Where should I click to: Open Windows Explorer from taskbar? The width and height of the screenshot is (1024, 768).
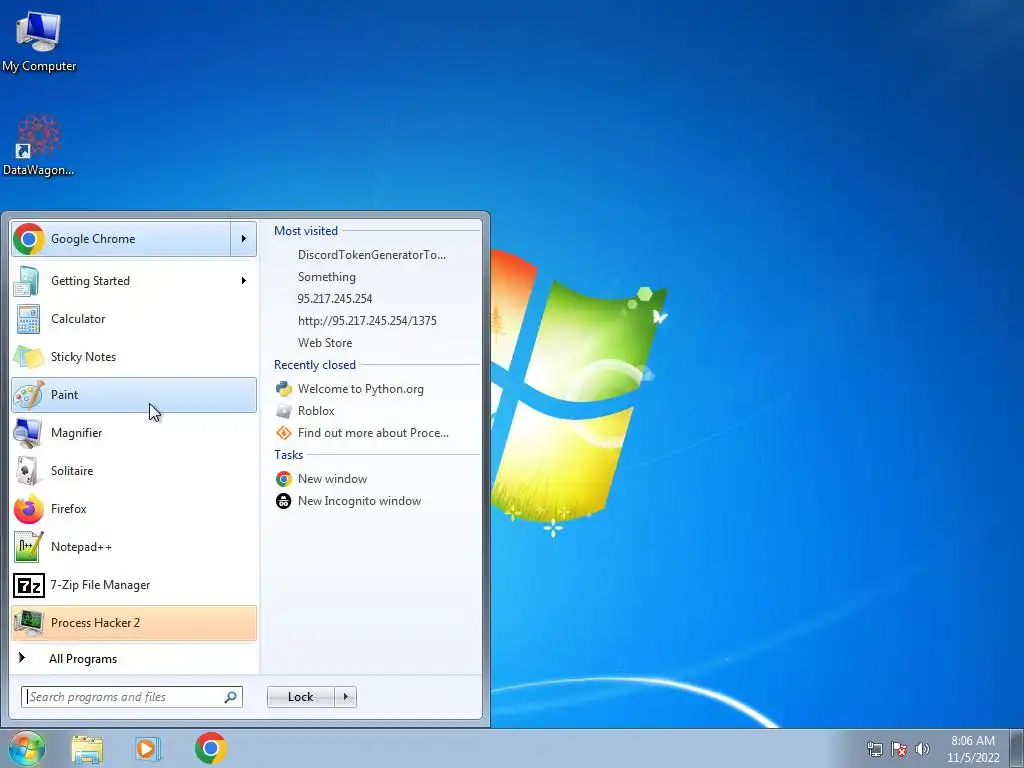click(87, 749)
